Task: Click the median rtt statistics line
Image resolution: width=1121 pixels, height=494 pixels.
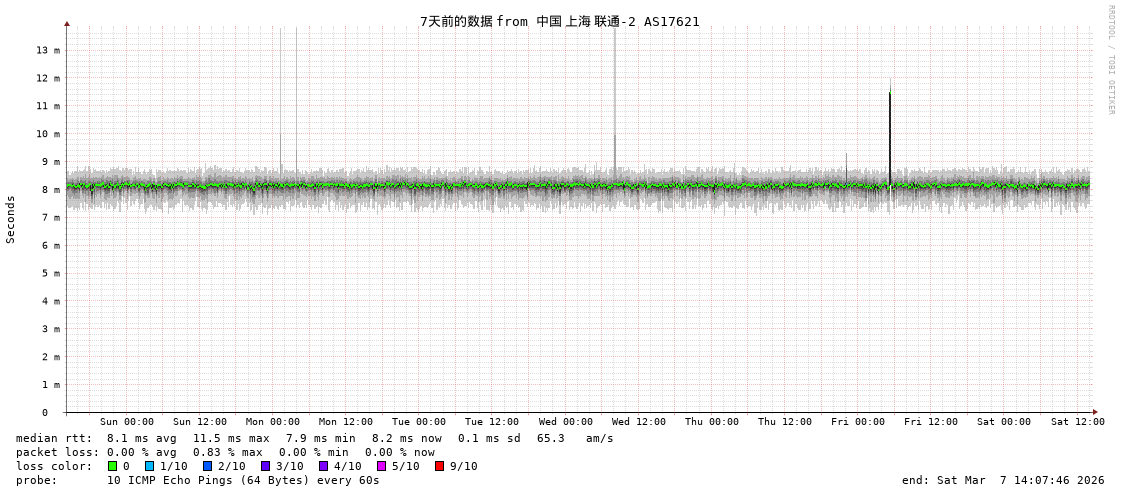Action: point(314,438)
